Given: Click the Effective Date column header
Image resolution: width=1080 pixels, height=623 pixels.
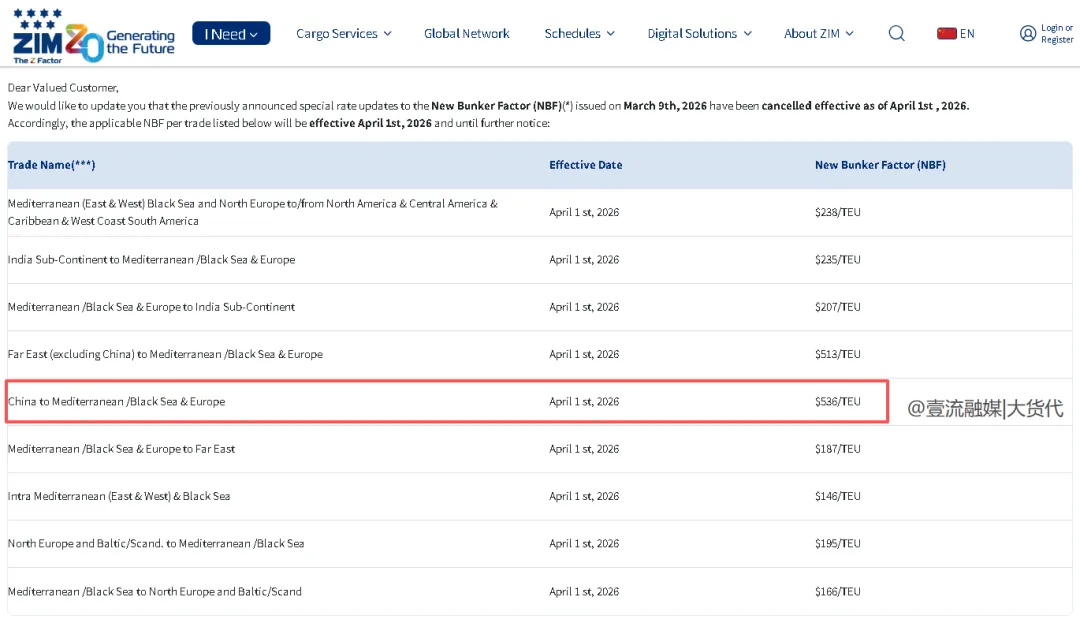Looking at the screenshot, I should [x=585, y=165].
